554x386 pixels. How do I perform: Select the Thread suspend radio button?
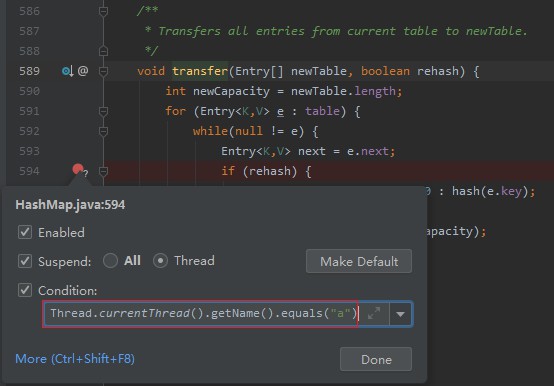pos(160,261)
